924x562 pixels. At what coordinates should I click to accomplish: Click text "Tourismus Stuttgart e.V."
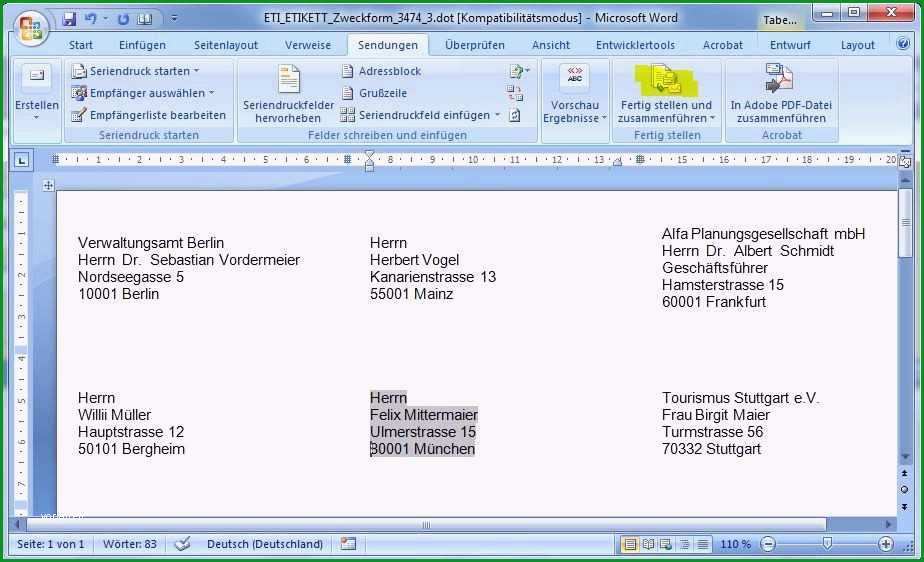coord(740,398)
